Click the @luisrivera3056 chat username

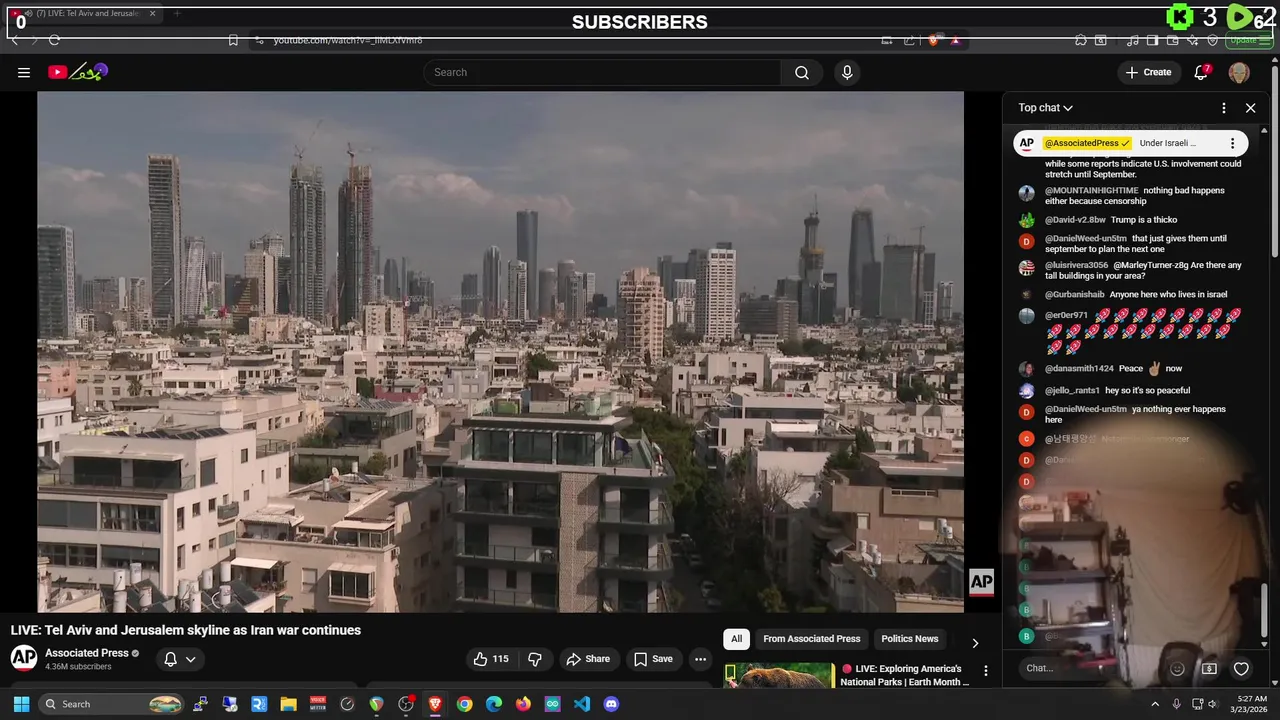(1076, 265)
